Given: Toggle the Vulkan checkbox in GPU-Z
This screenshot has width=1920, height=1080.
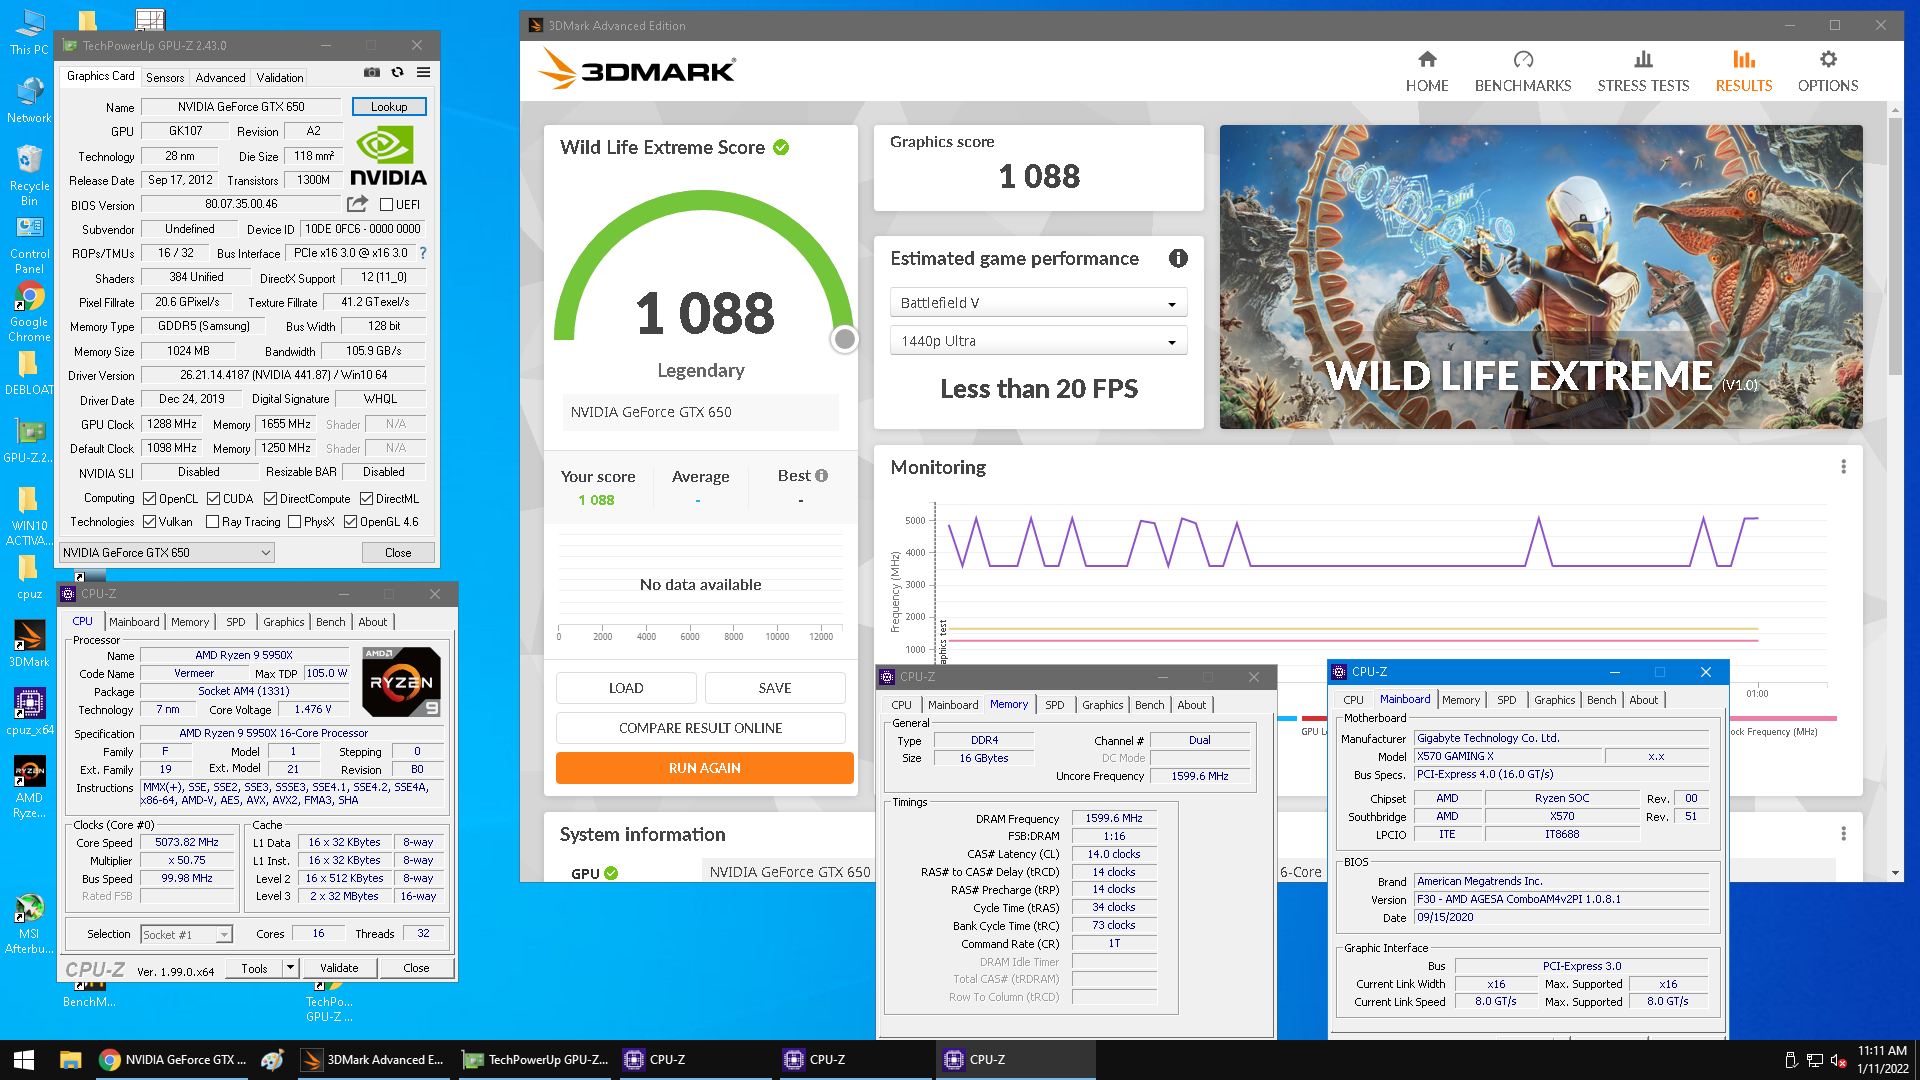Looking at the screenshot, I should tap(149, 522).
